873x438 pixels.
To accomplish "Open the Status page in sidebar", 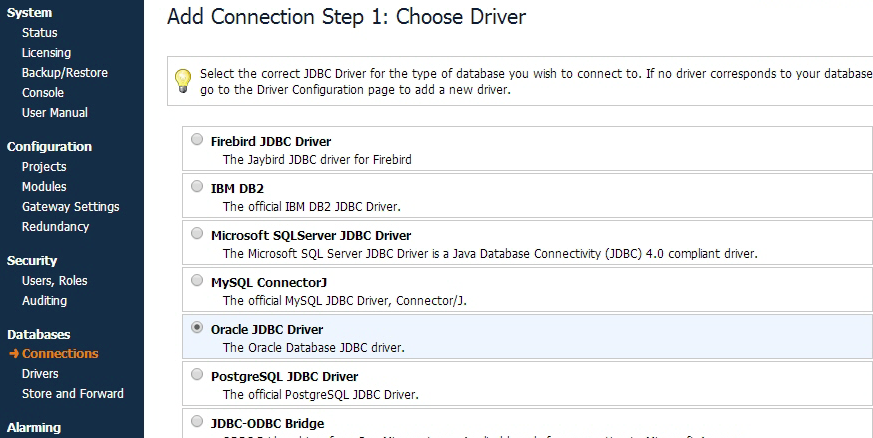I will 40,32.
